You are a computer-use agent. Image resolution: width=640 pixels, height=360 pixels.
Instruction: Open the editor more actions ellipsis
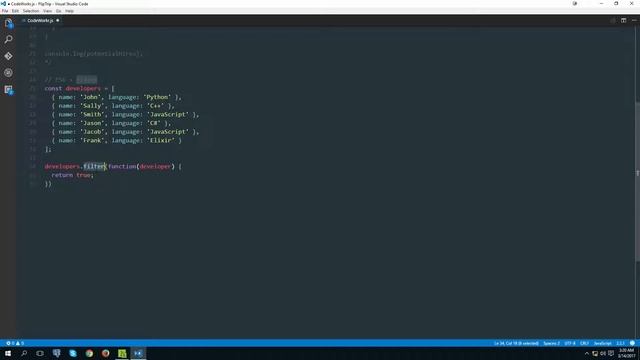click(634, 20)
